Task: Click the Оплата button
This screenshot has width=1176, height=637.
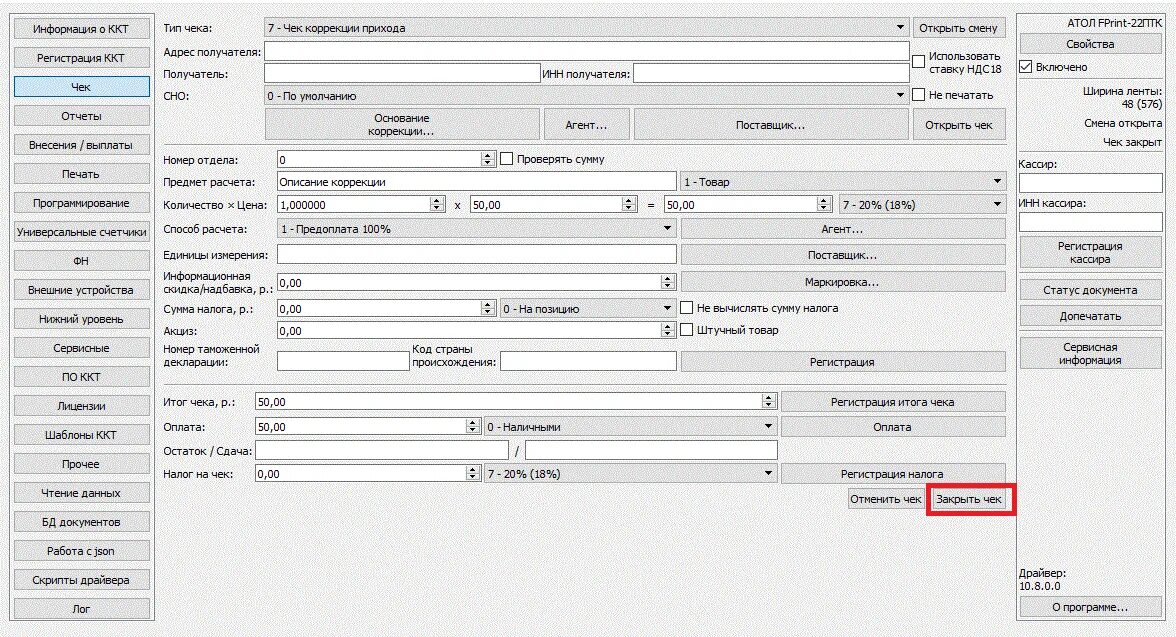Action: 893,427
